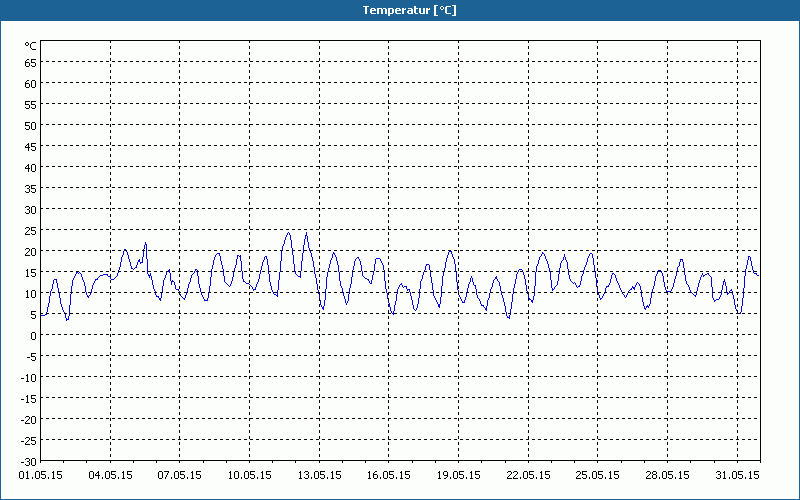Viewport: 800px width, 500px height.
Task: Click the -20 axis value
Action: click(29, 420)
